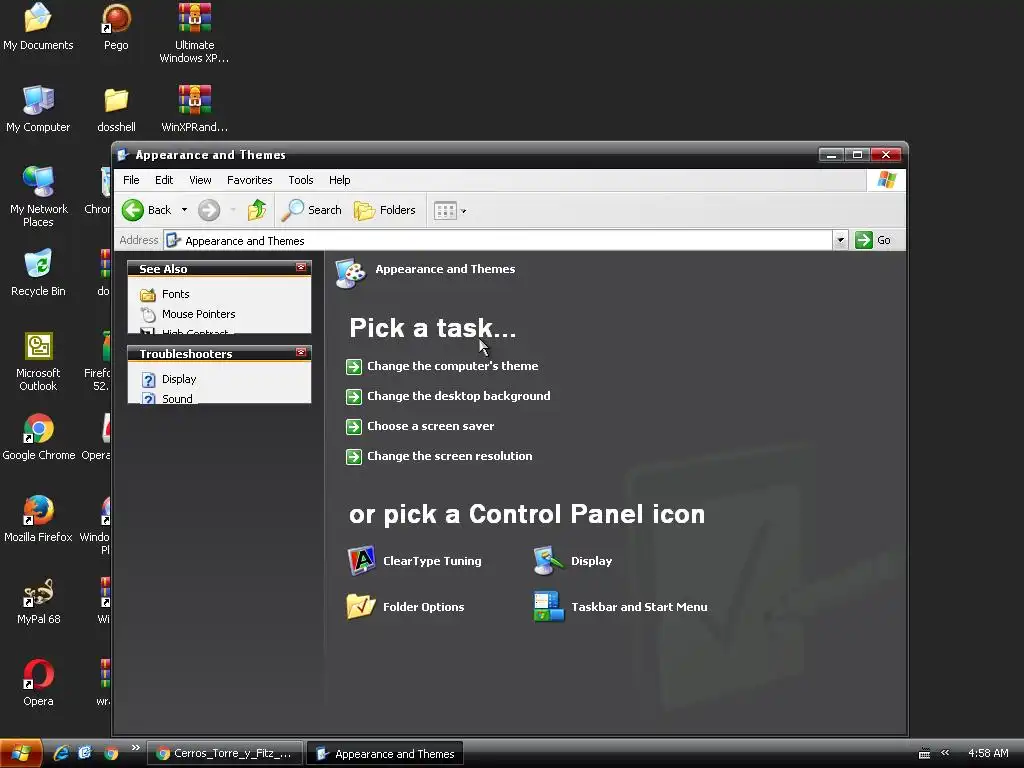Select the Recycle Bin icon
Screen dimensions: 1024x768
[x=38, y=273]
